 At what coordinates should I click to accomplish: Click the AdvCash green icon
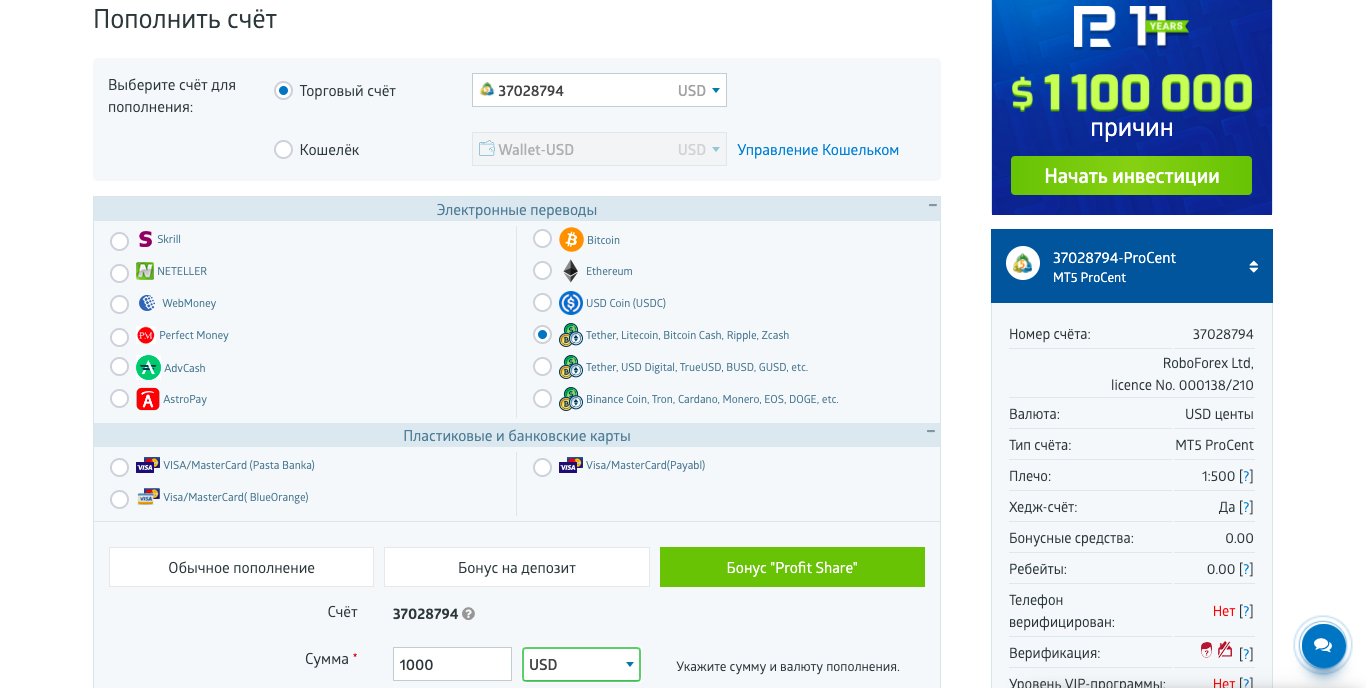pyautogui.click(x=148, y=368)
